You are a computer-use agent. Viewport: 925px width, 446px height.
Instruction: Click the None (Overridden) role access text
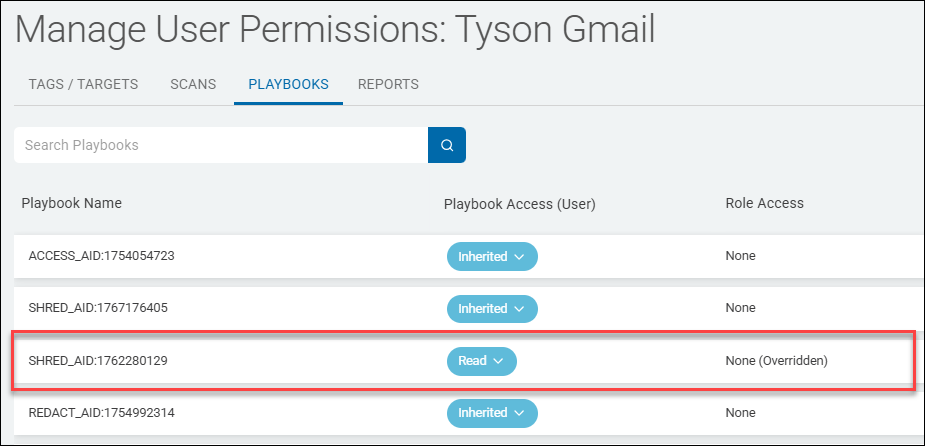[776, 361]
